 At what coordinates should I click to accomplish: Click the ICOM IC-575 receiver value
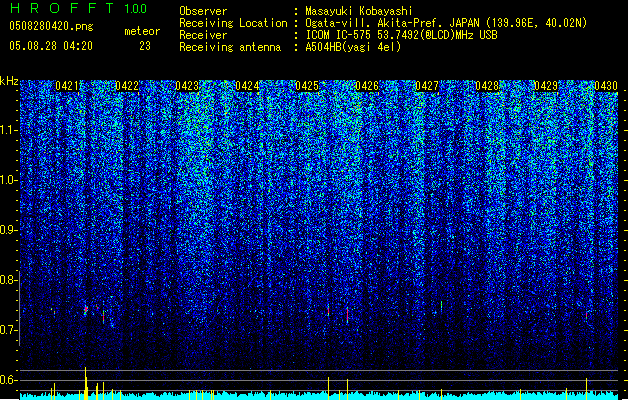(x=401, y=35)
